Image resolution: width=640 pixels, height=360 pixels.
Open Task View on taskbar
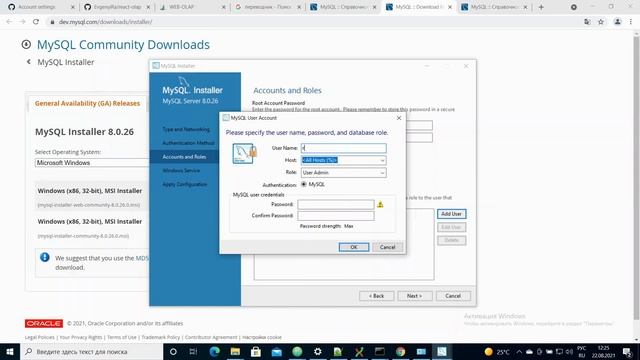pyautogui.click(x=193, y=351)
